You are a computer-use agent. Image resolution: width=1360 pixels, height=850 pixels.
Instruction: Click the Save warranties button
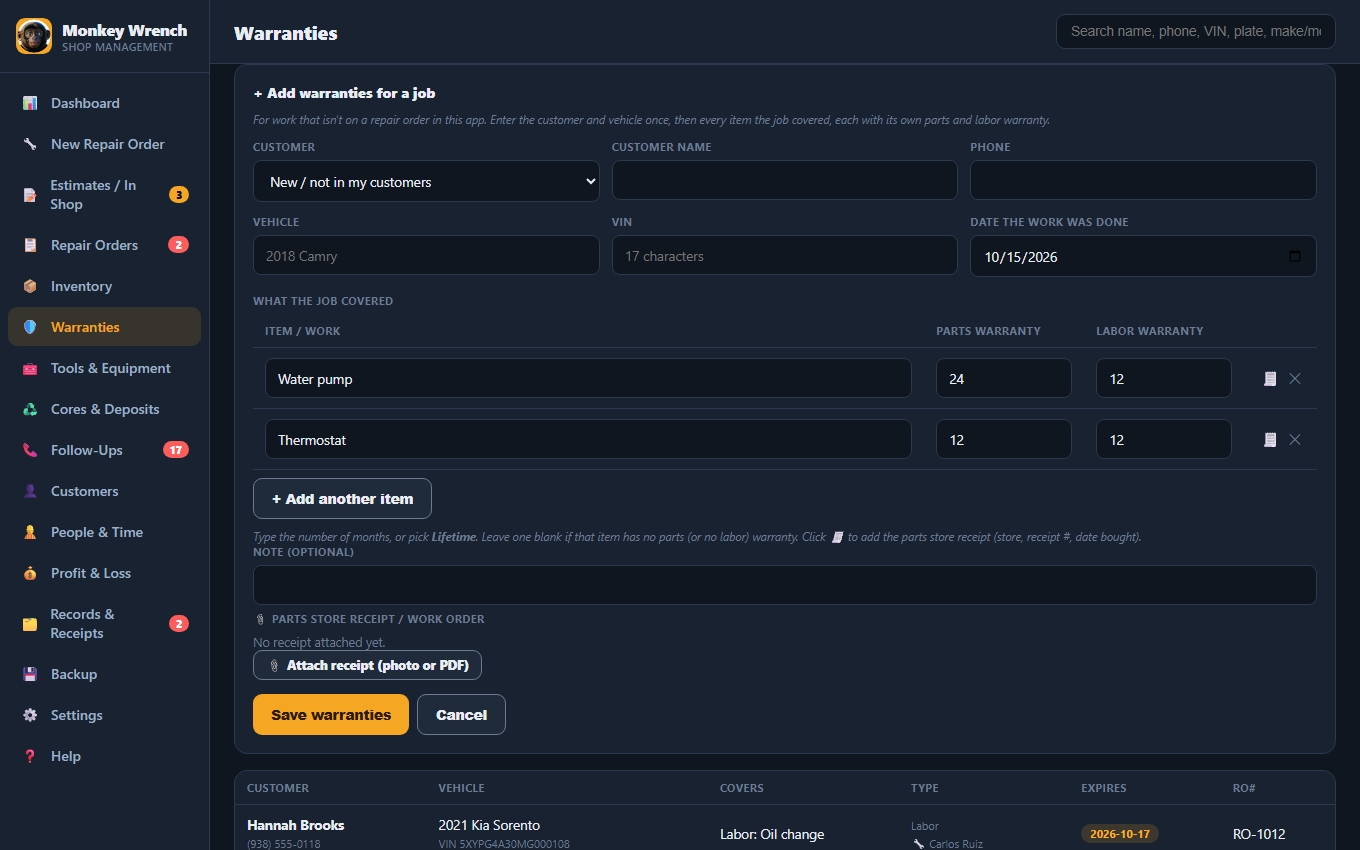click(331, 715)
